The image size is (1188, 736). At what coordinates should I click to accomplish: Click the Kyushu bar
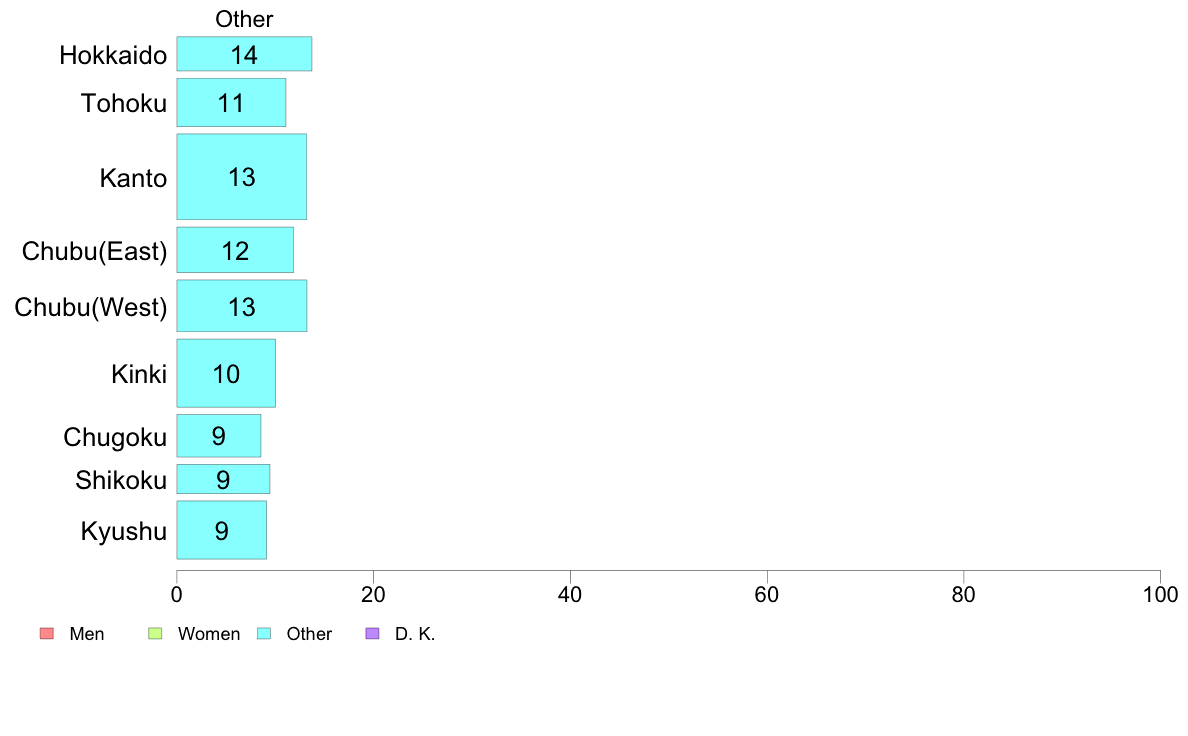[221, 530]
